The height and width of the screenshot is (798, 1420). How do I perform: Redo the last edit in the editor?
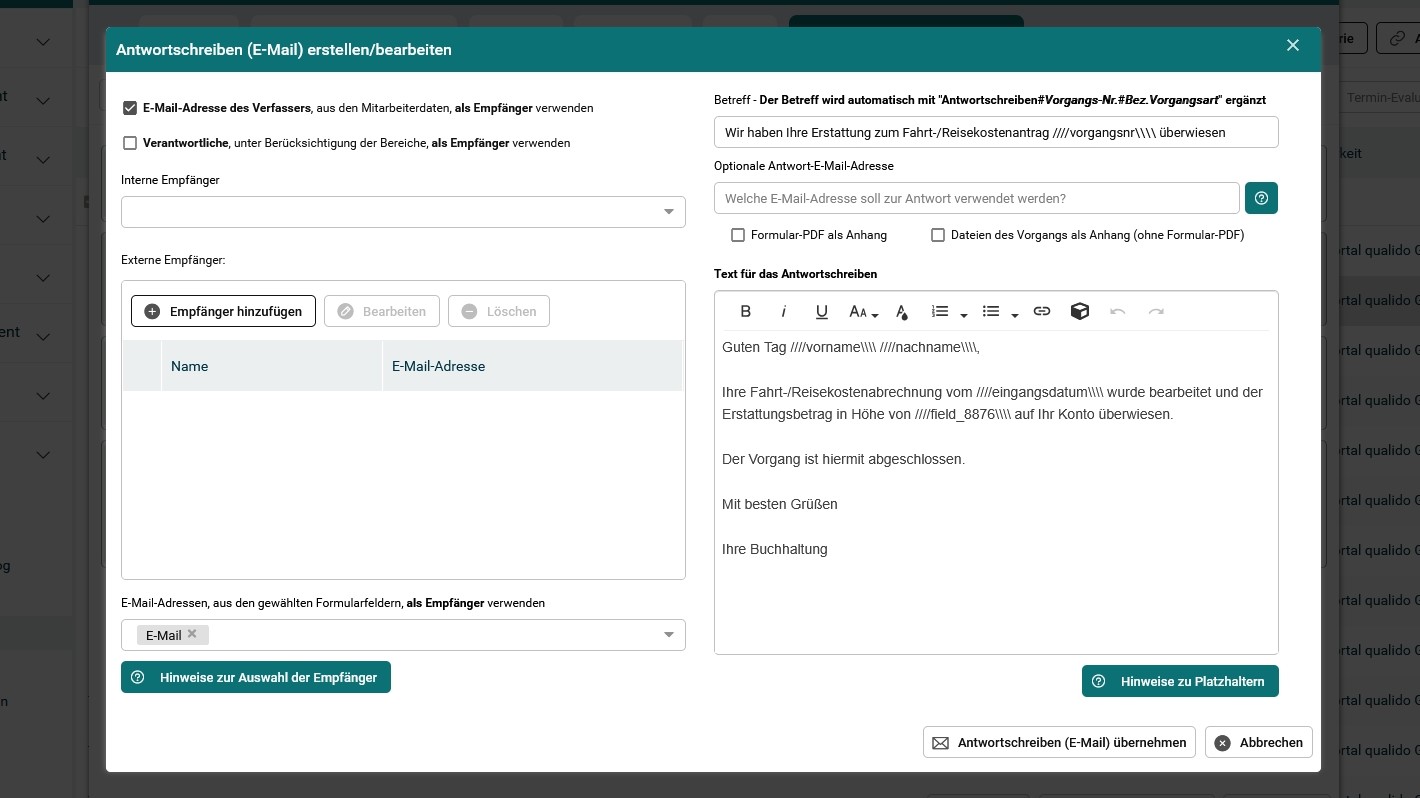click(1156, 311)
